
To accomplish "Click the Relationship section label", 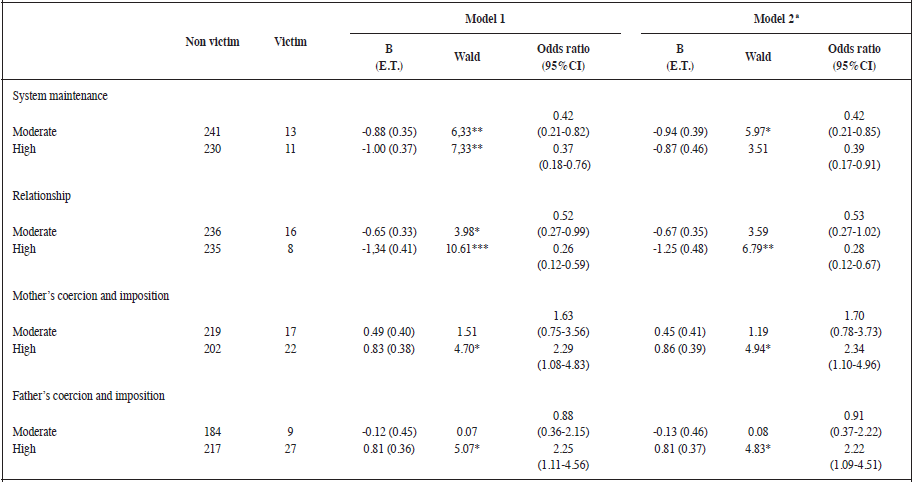I will click(43, 196).
